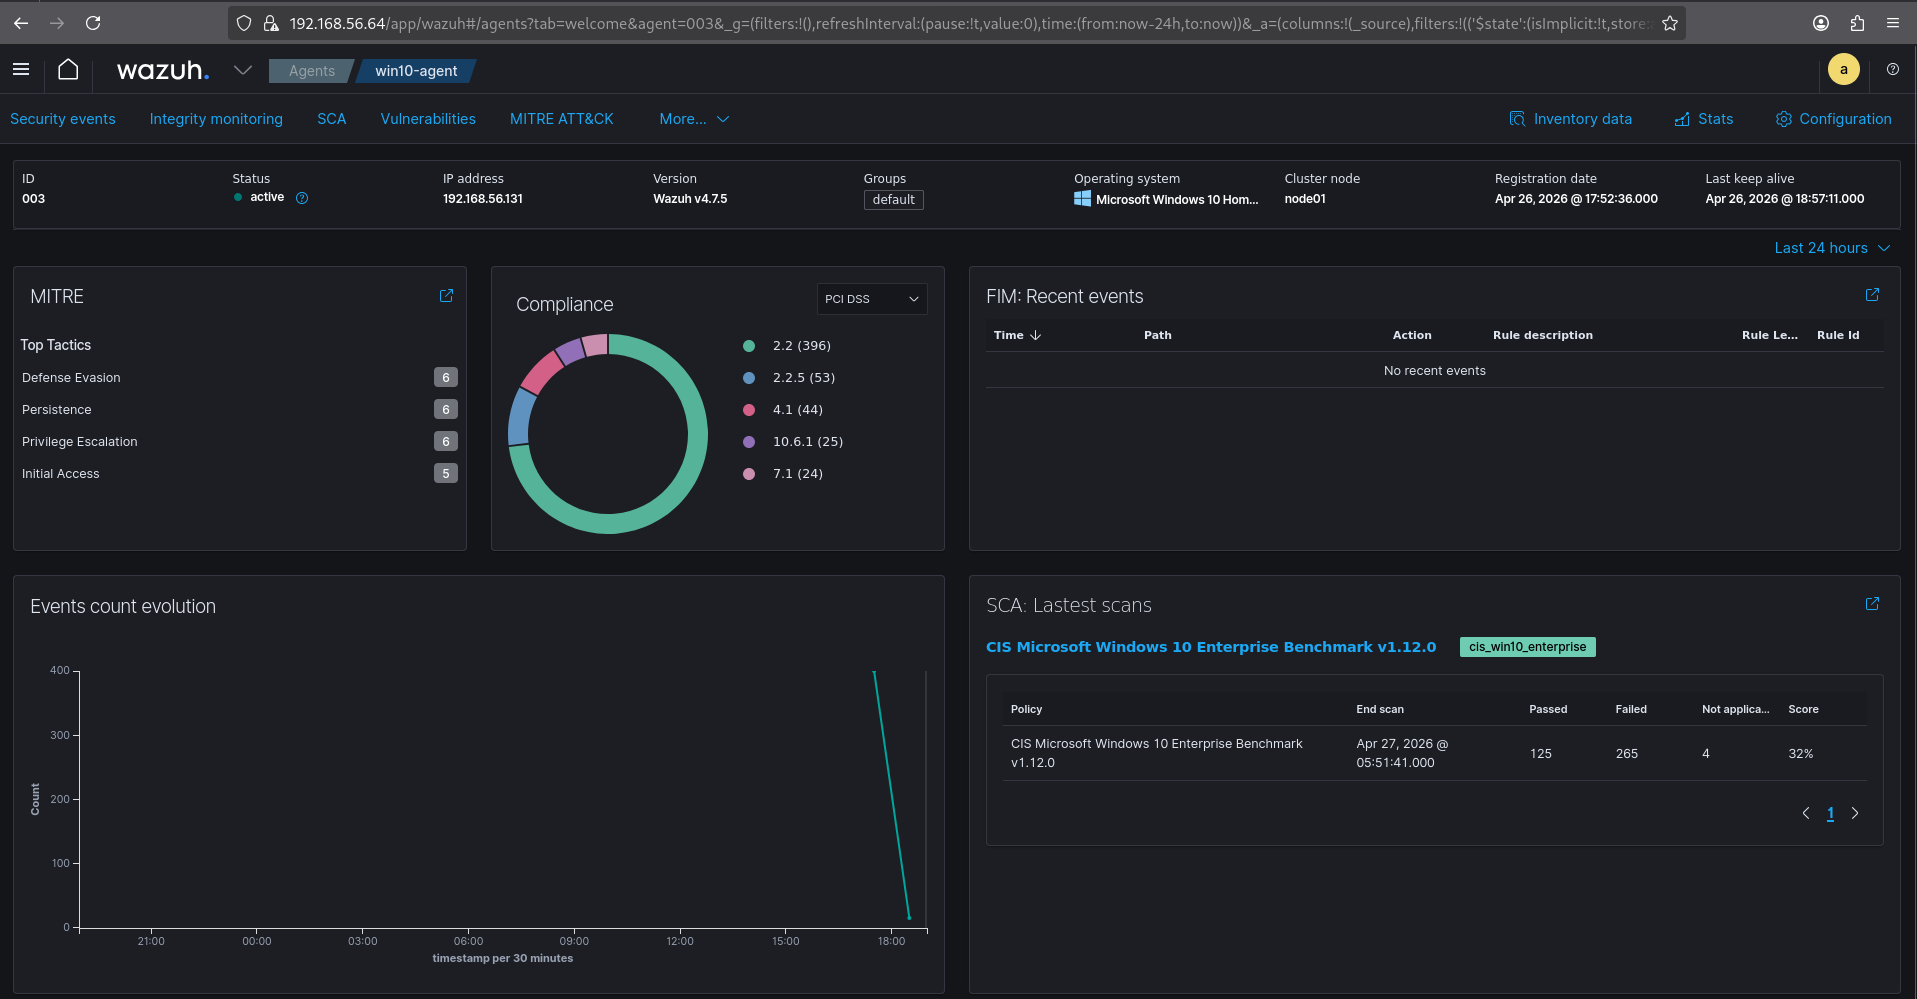
Task: Open the PCI DSS compliance dropdown
Action: [871, 299]
